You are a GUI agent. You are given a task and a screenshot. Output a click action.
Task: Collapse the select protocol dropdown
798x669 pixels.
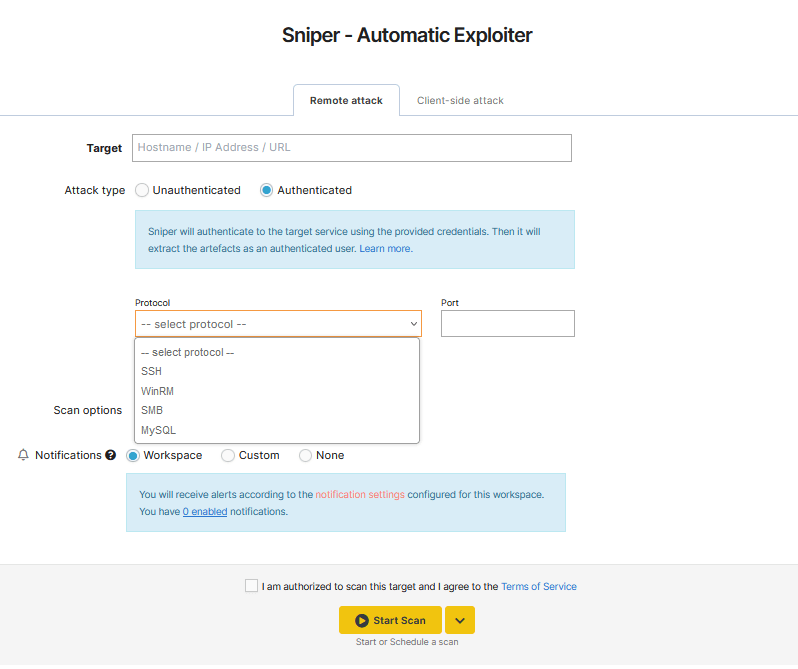click(x=278, y=324)
